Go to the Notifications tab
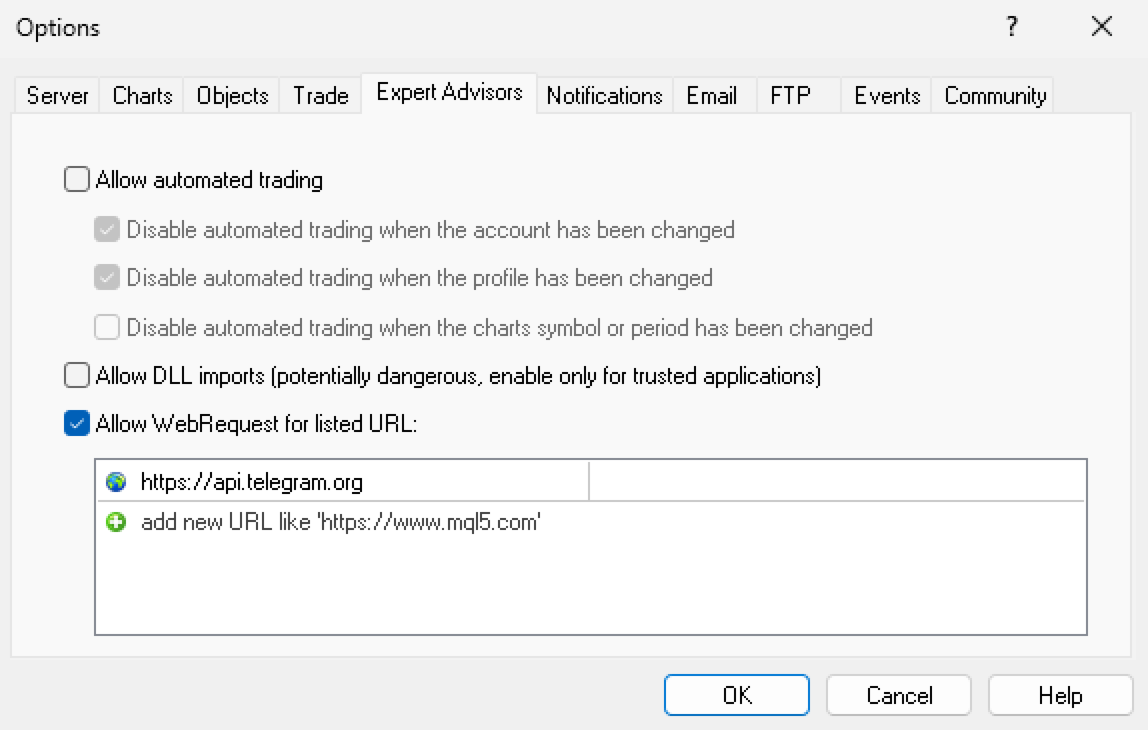The width and height of the screenshot is (1148, 730). [604, 96]
